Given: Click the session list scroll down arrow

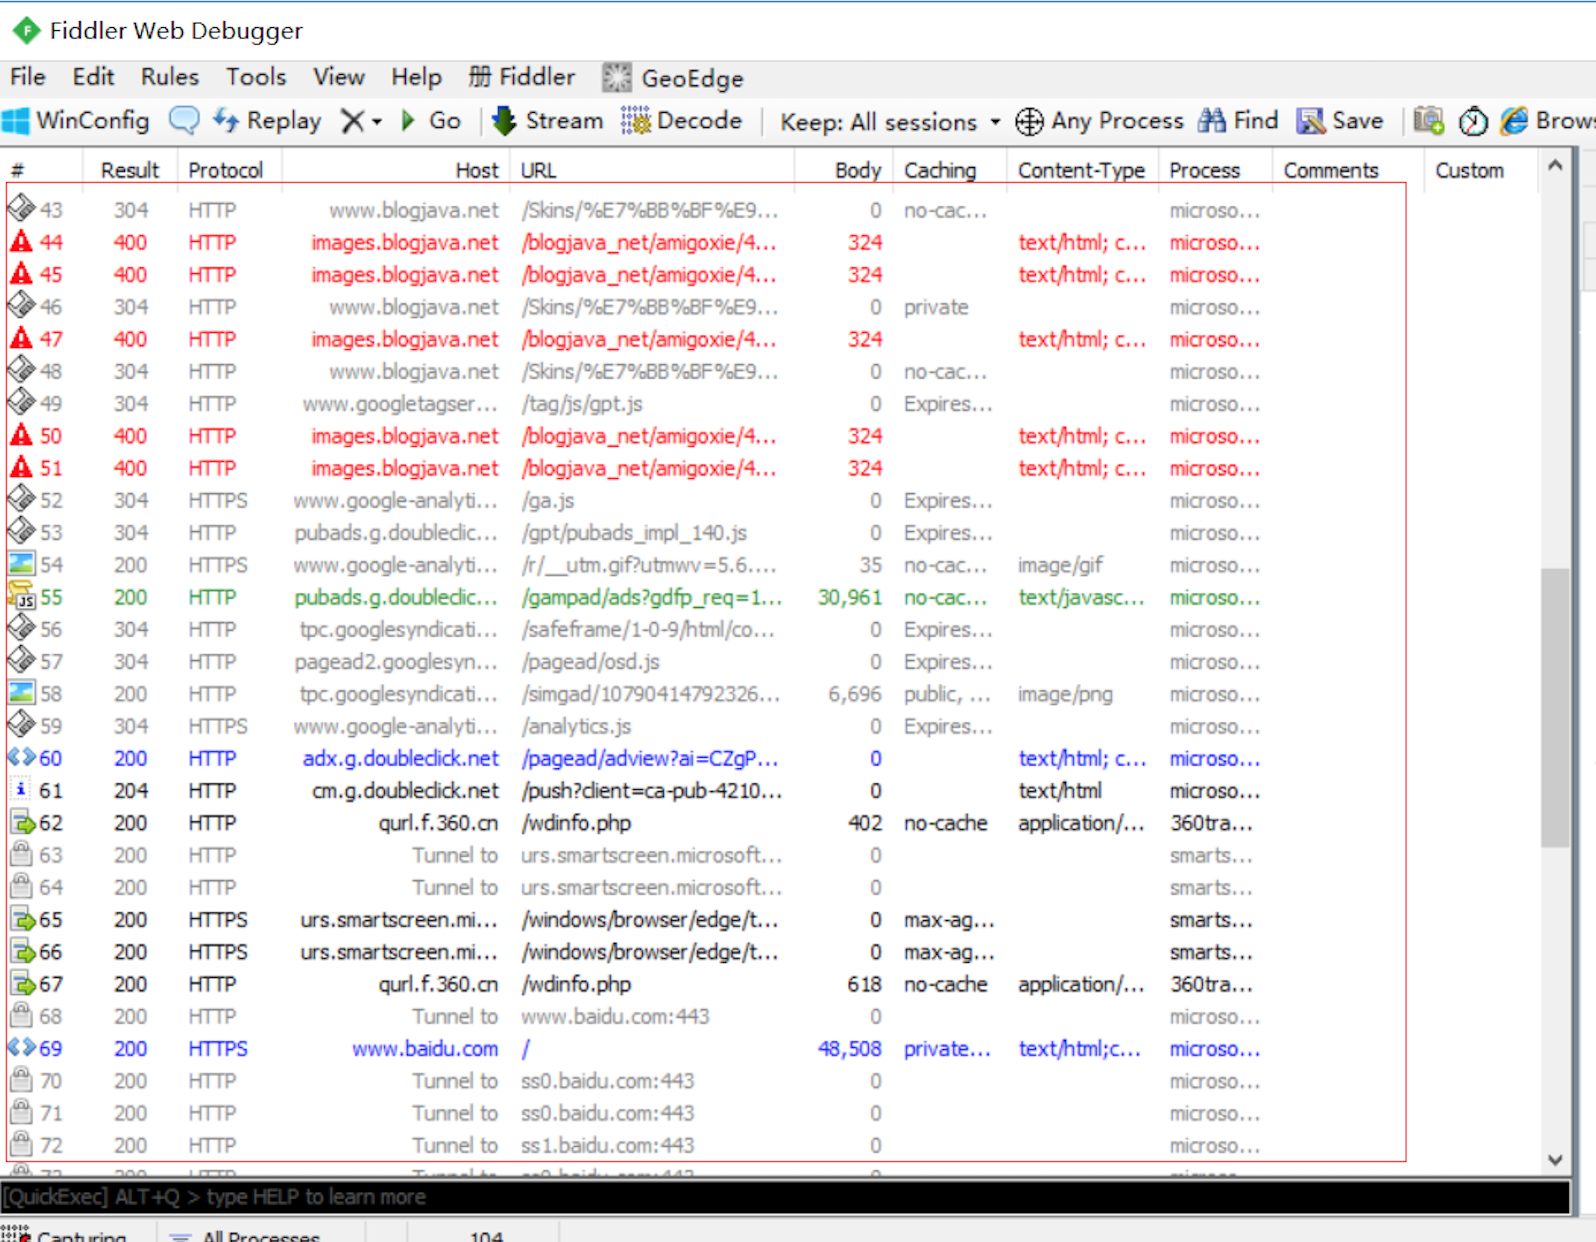Looking at the screenshot, I should (1555, 1160).
